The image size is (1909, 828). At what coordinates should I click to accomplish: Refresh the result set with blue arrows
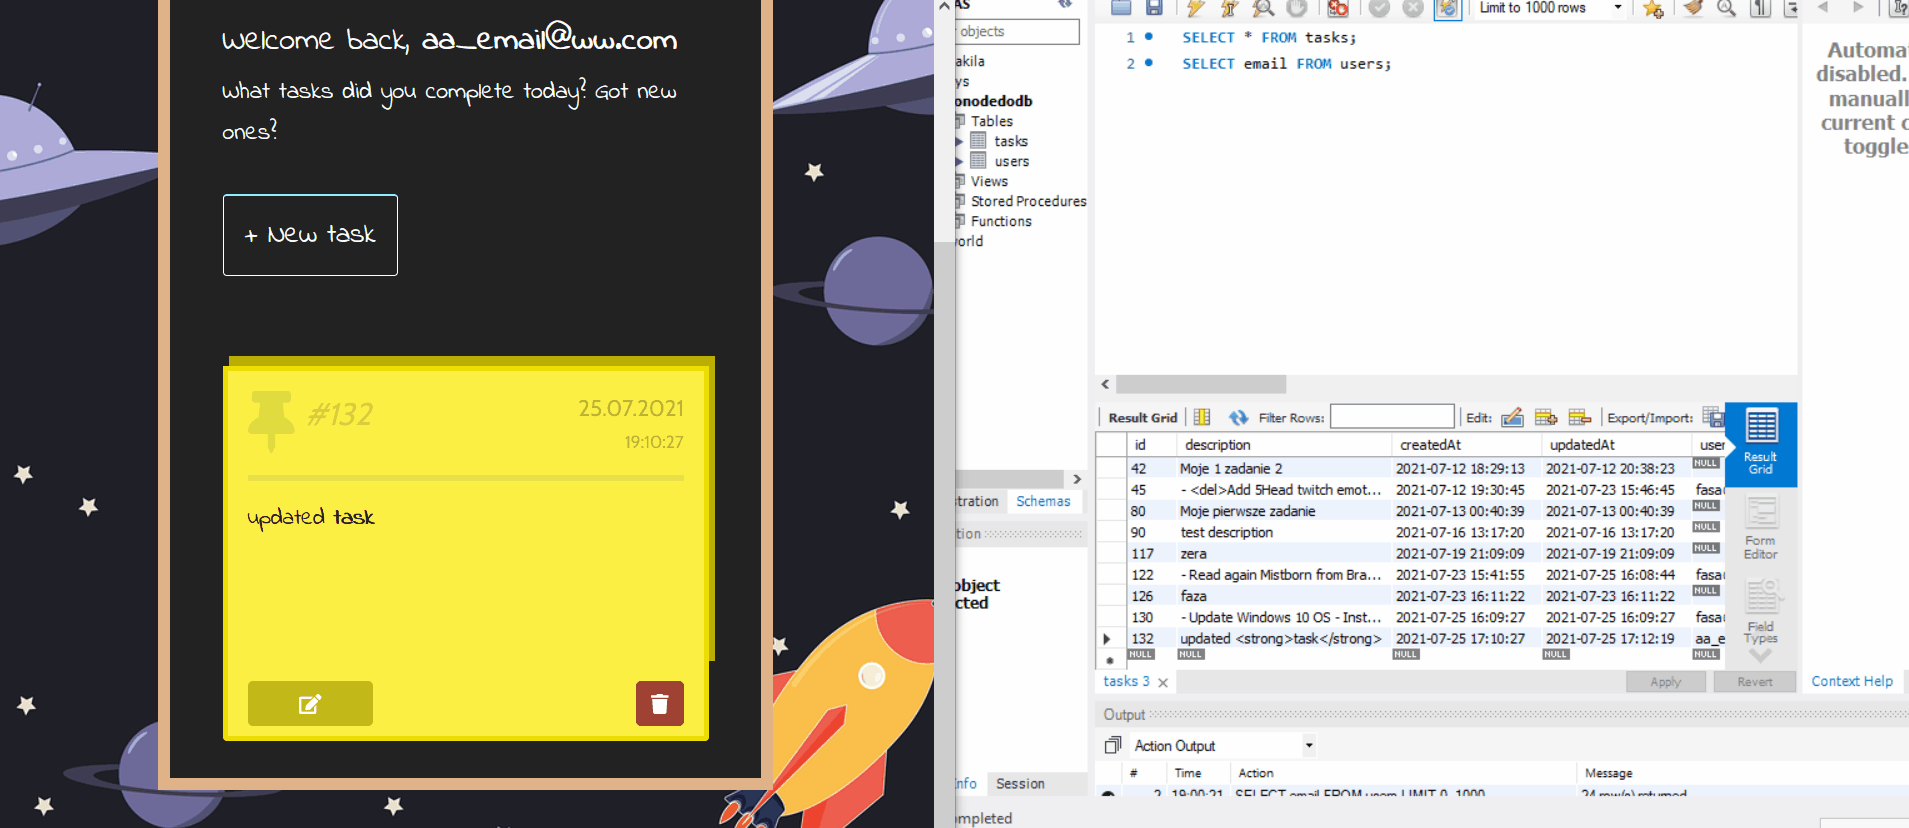coord(1238,417)
